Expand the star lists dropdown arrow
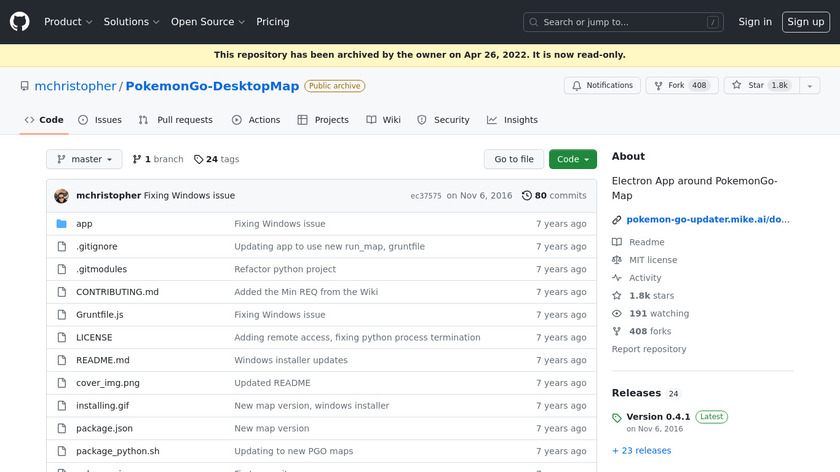Screen dimensions: 840x472 pos(807,86)
